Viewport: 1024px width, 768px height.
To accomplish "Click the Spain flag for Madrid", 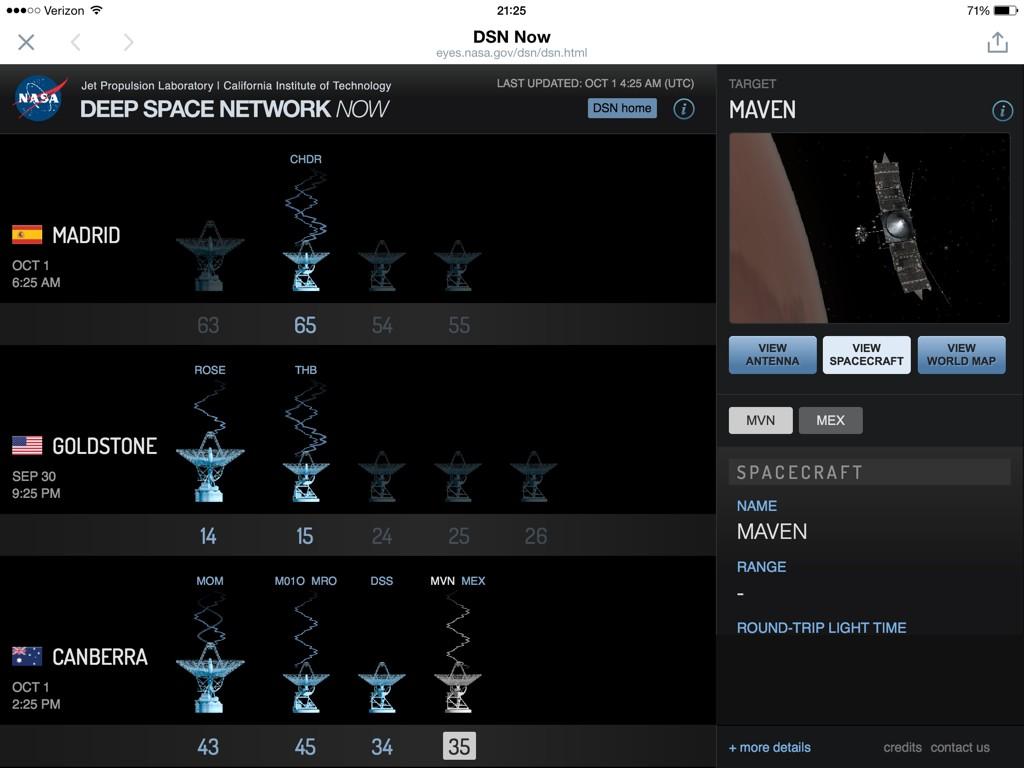I will [27, 234].
